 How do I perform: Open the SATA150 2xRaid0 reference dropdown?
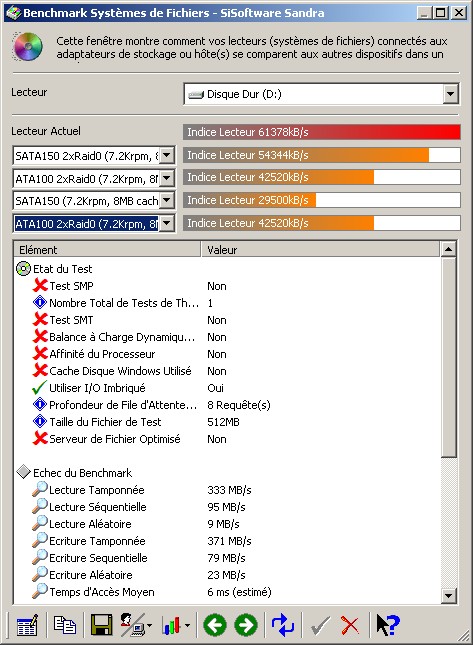point(167,156)
